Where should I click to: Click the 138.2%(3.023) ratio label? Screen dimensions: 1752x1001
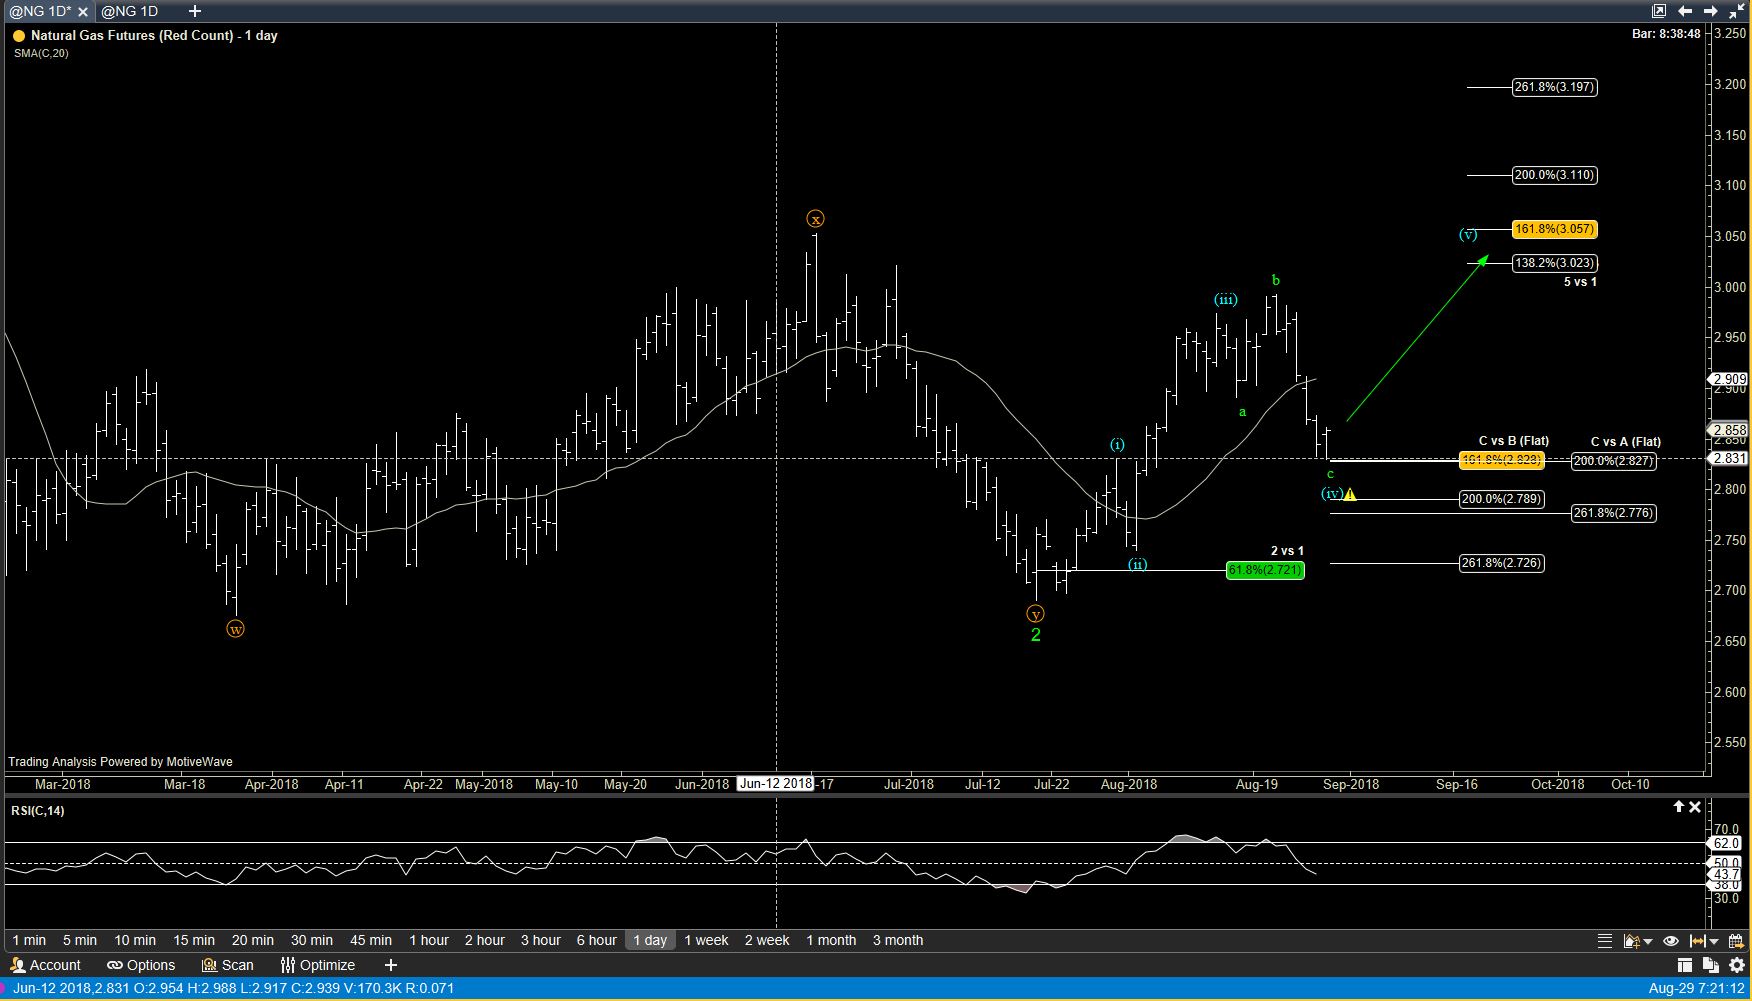click(1554, 263)
